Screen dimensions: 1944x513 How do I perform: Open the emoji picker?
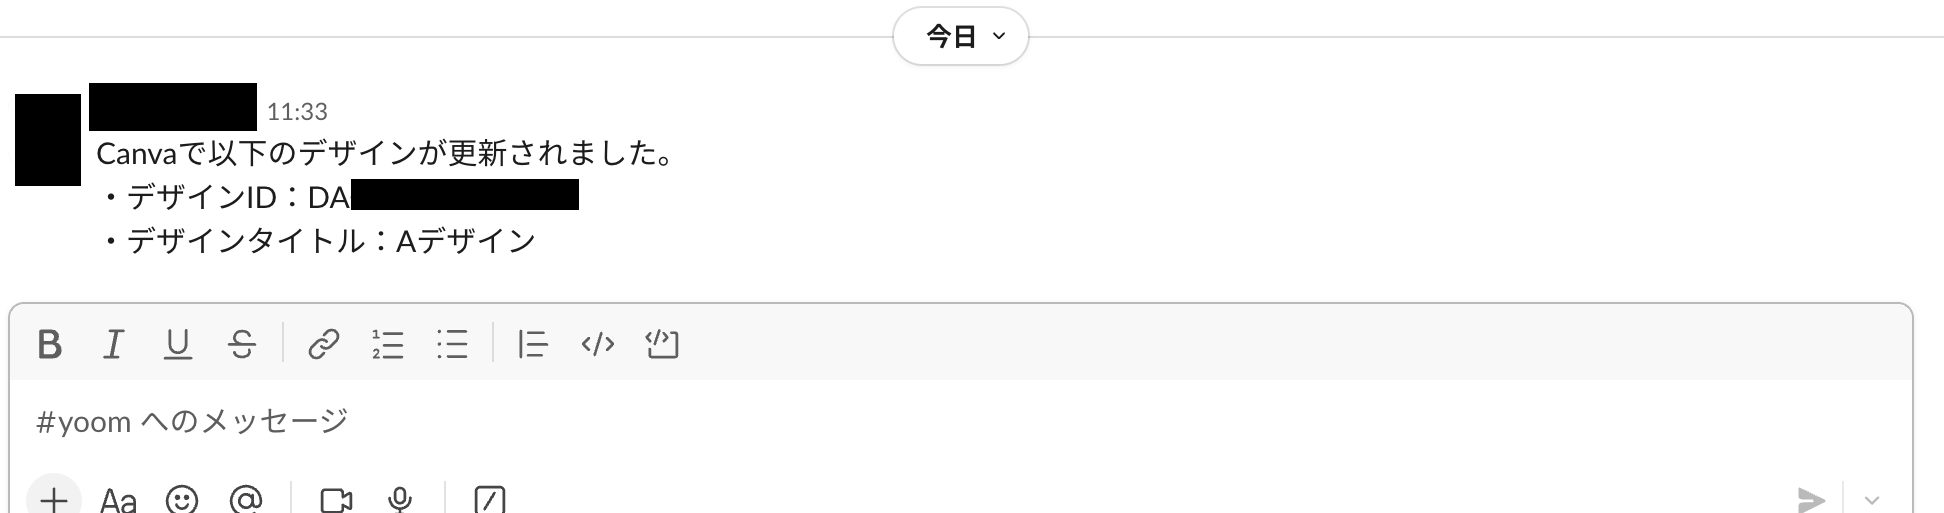point(182,498)
